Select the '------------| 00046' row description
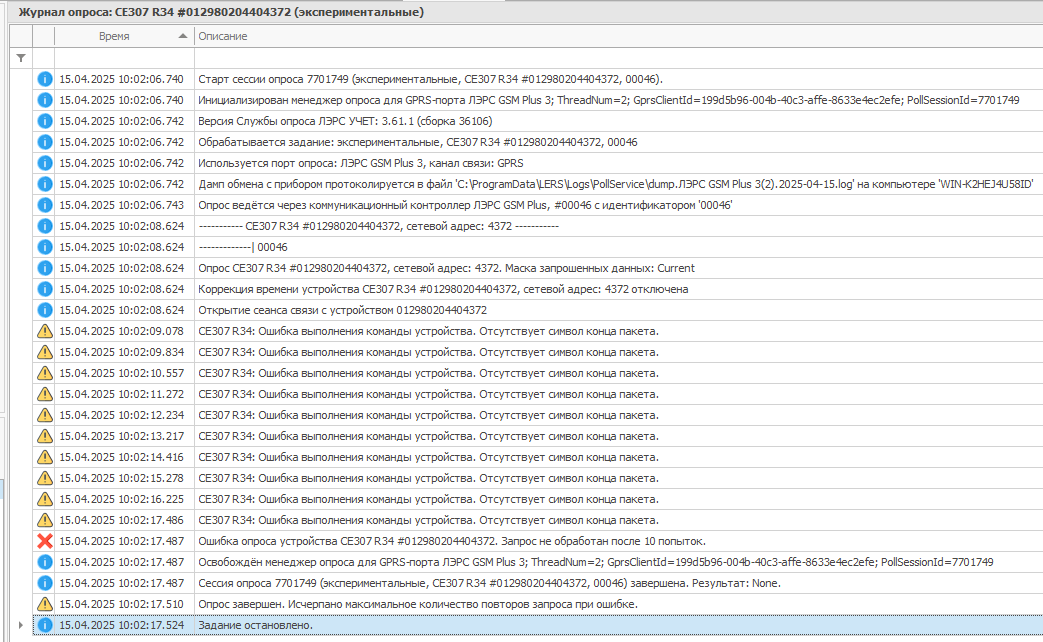This screenshot has width=1043, height=642. click(x=243, y=247)
